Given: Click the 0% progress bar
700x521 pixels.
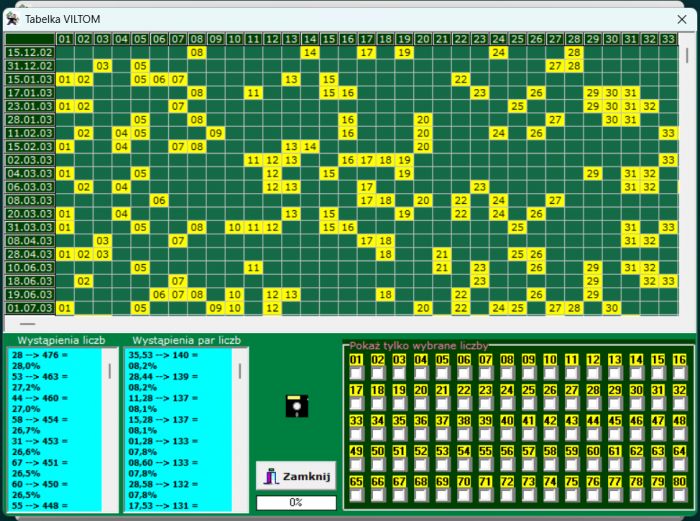Looking at the screenshot, I should point(296,502).
